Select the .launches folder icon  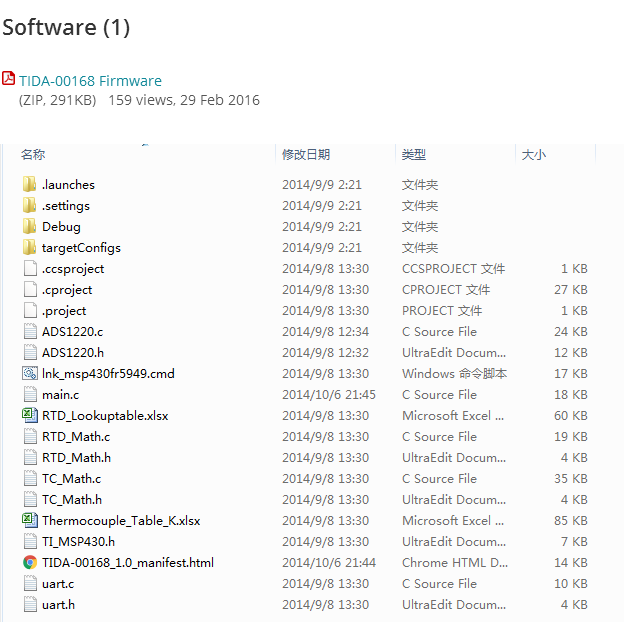(30, 184)
